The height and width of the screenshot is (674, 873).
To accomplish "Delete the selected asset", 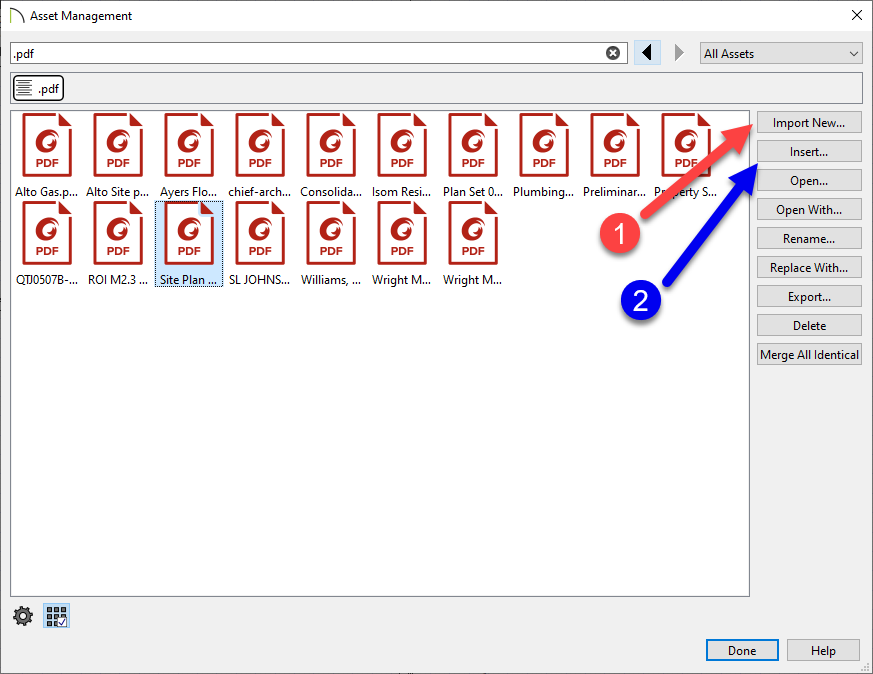I will tap(809, 326).
